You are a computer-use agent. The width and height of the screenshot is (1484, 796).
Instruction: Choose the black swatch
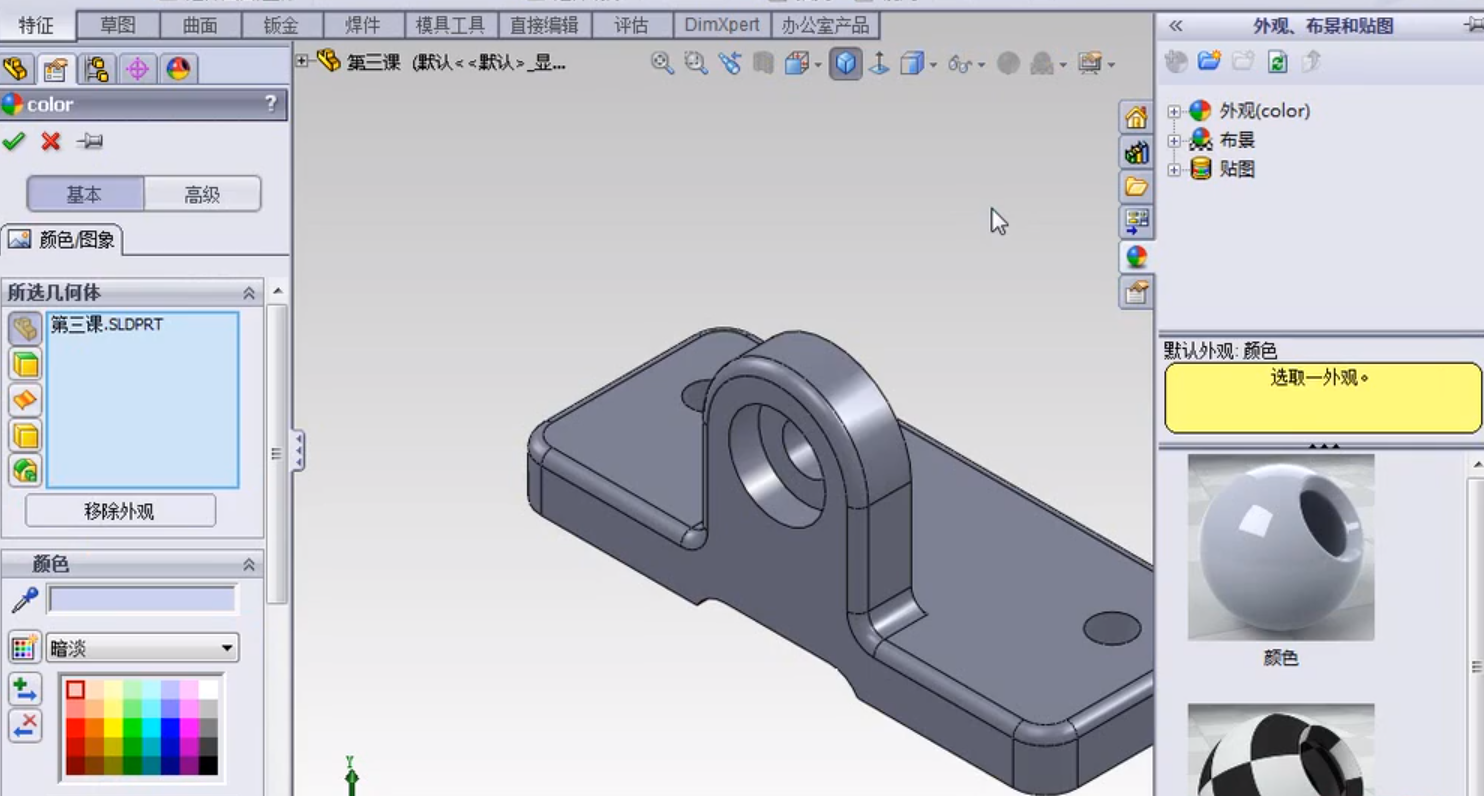[208, 766]
